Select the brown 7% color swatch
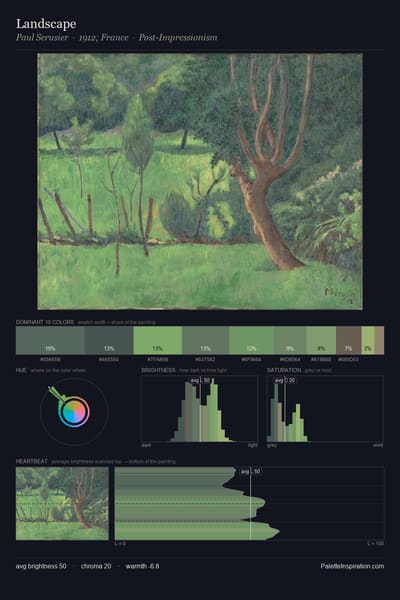The width and height of the screenshot is (400, 600). pyautogui.click(x=349, y=340)
